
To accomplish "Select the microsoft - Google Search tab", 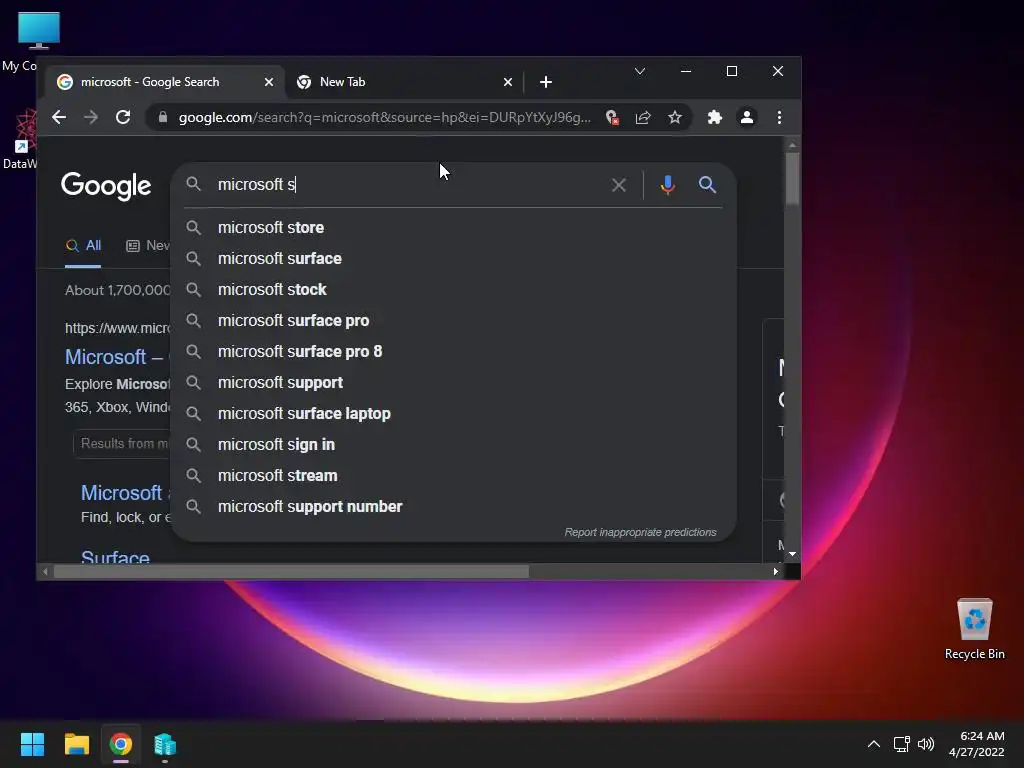I will (165, 82).
